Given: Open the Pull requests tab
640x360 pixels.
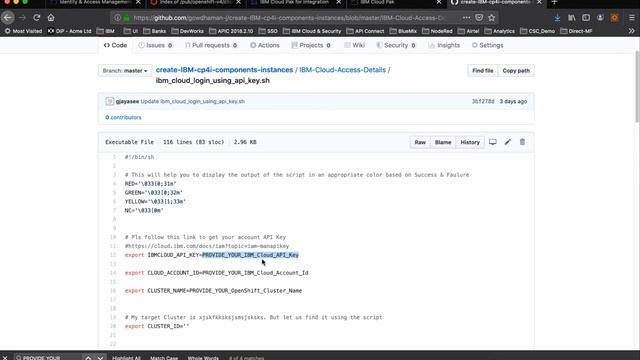Looking at the screenshot, I should pyautogui.click(x=211, y=45).
